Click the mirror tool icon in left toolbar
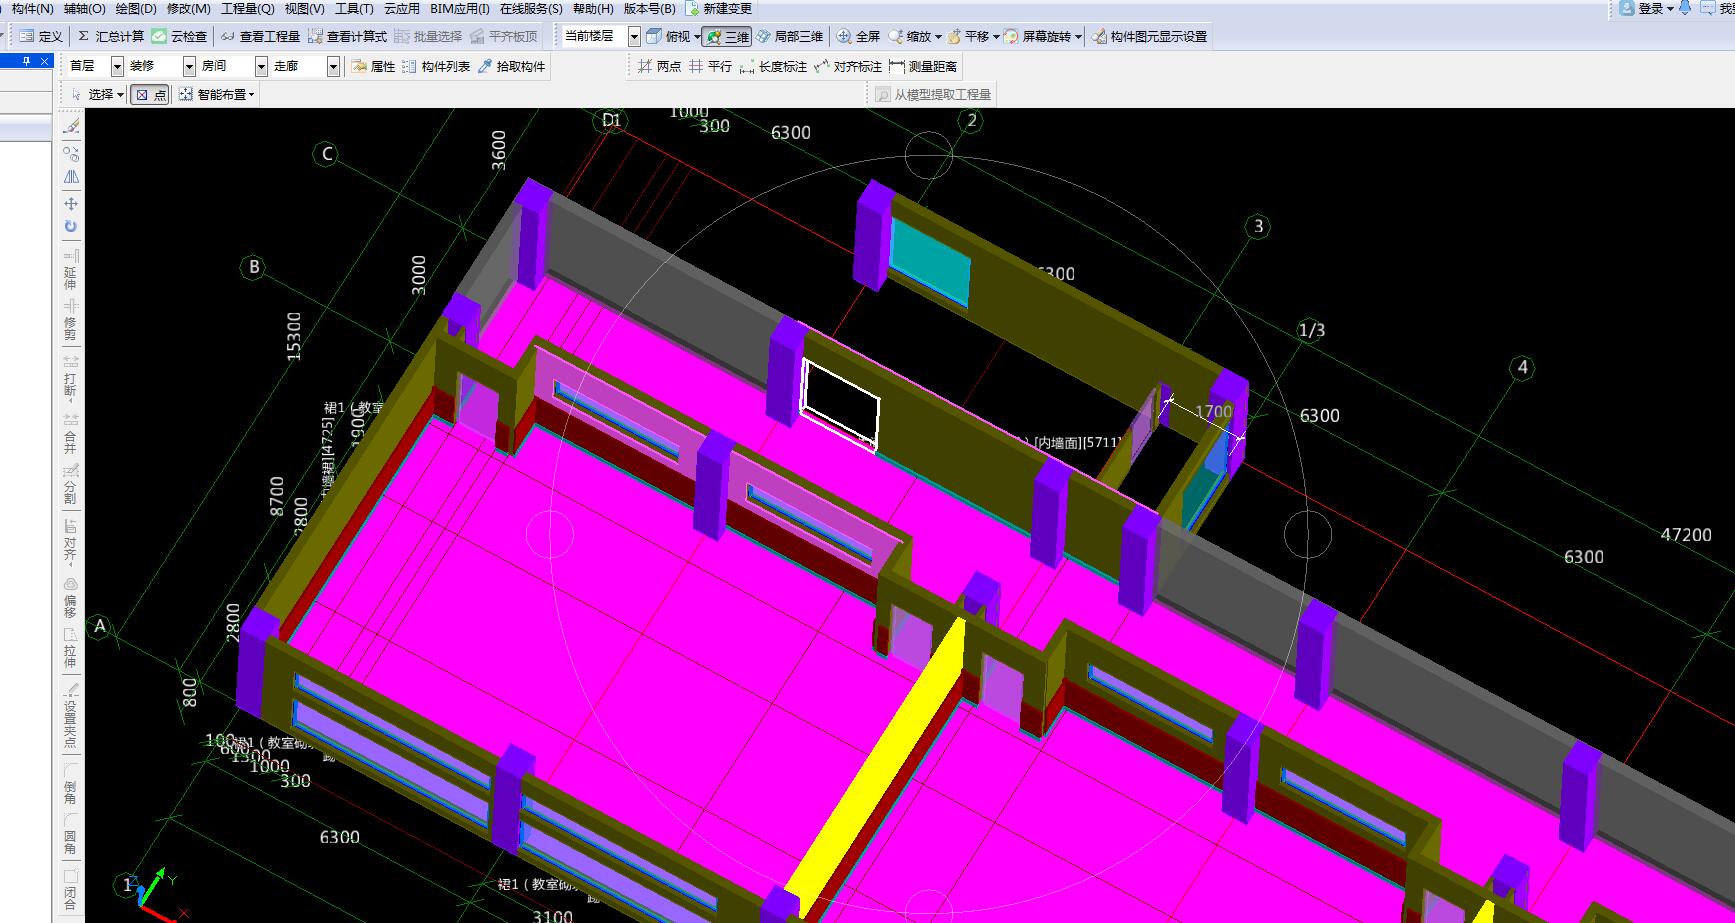Viewport: 1735px width, 923px height. (x=71, y=176)
